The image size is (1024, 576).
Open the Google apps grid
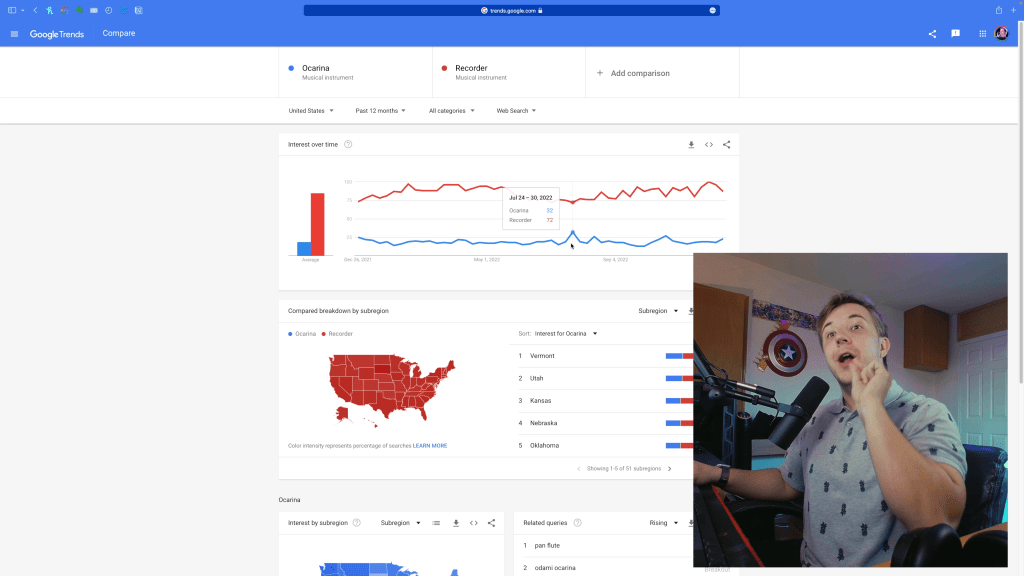click(x=983, y=34)
